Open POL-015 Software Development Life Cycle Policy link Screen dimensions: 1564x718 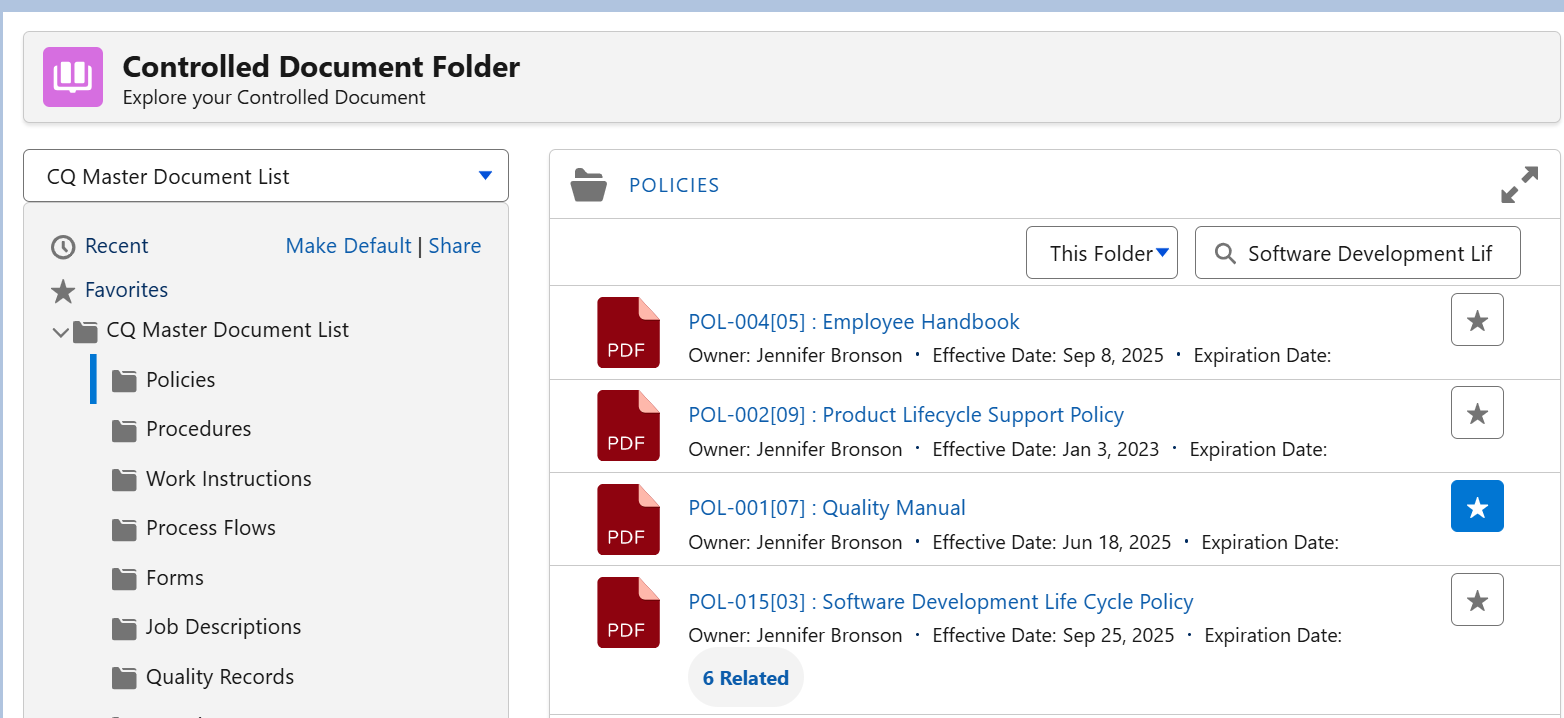click(x=940, y=602)
